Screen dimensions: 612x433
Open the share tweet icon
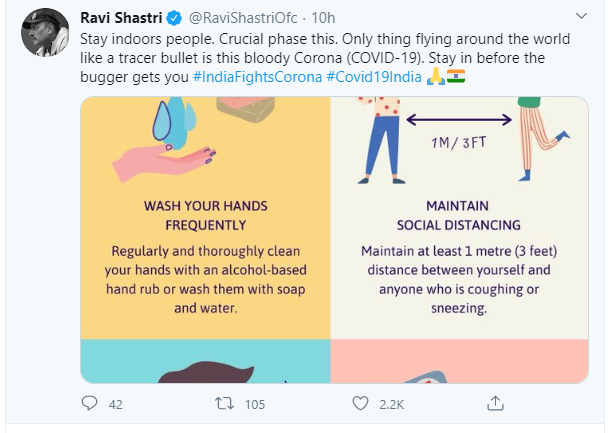495,403
